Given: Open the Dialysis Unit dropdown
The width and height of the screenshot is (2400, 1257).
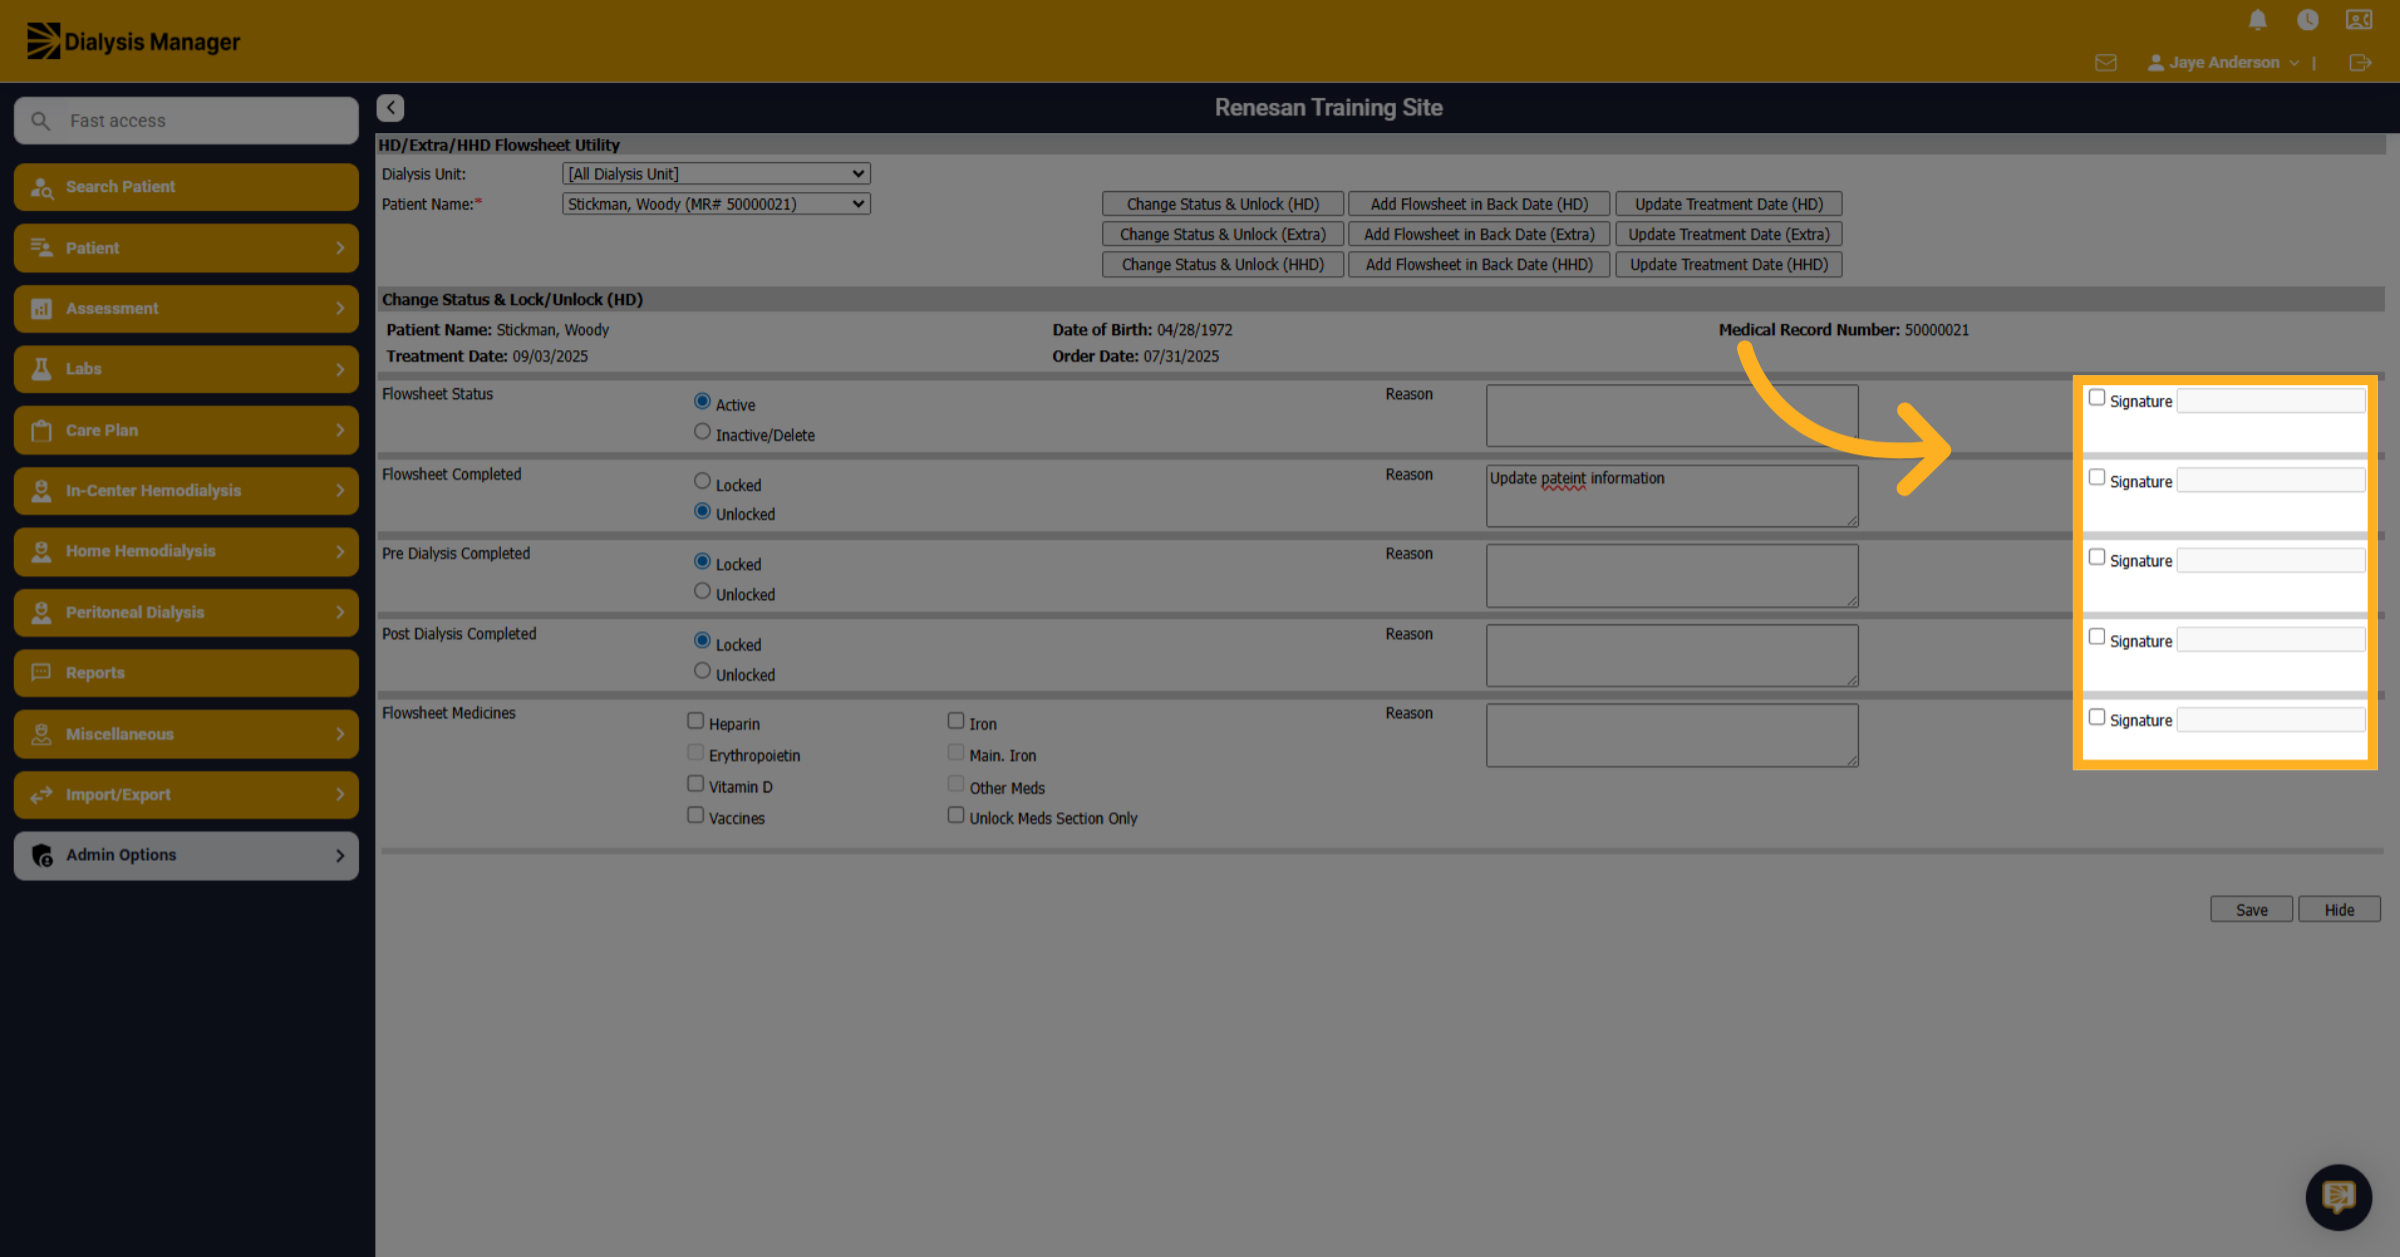Looking at the screenshot, I should 716,174.
